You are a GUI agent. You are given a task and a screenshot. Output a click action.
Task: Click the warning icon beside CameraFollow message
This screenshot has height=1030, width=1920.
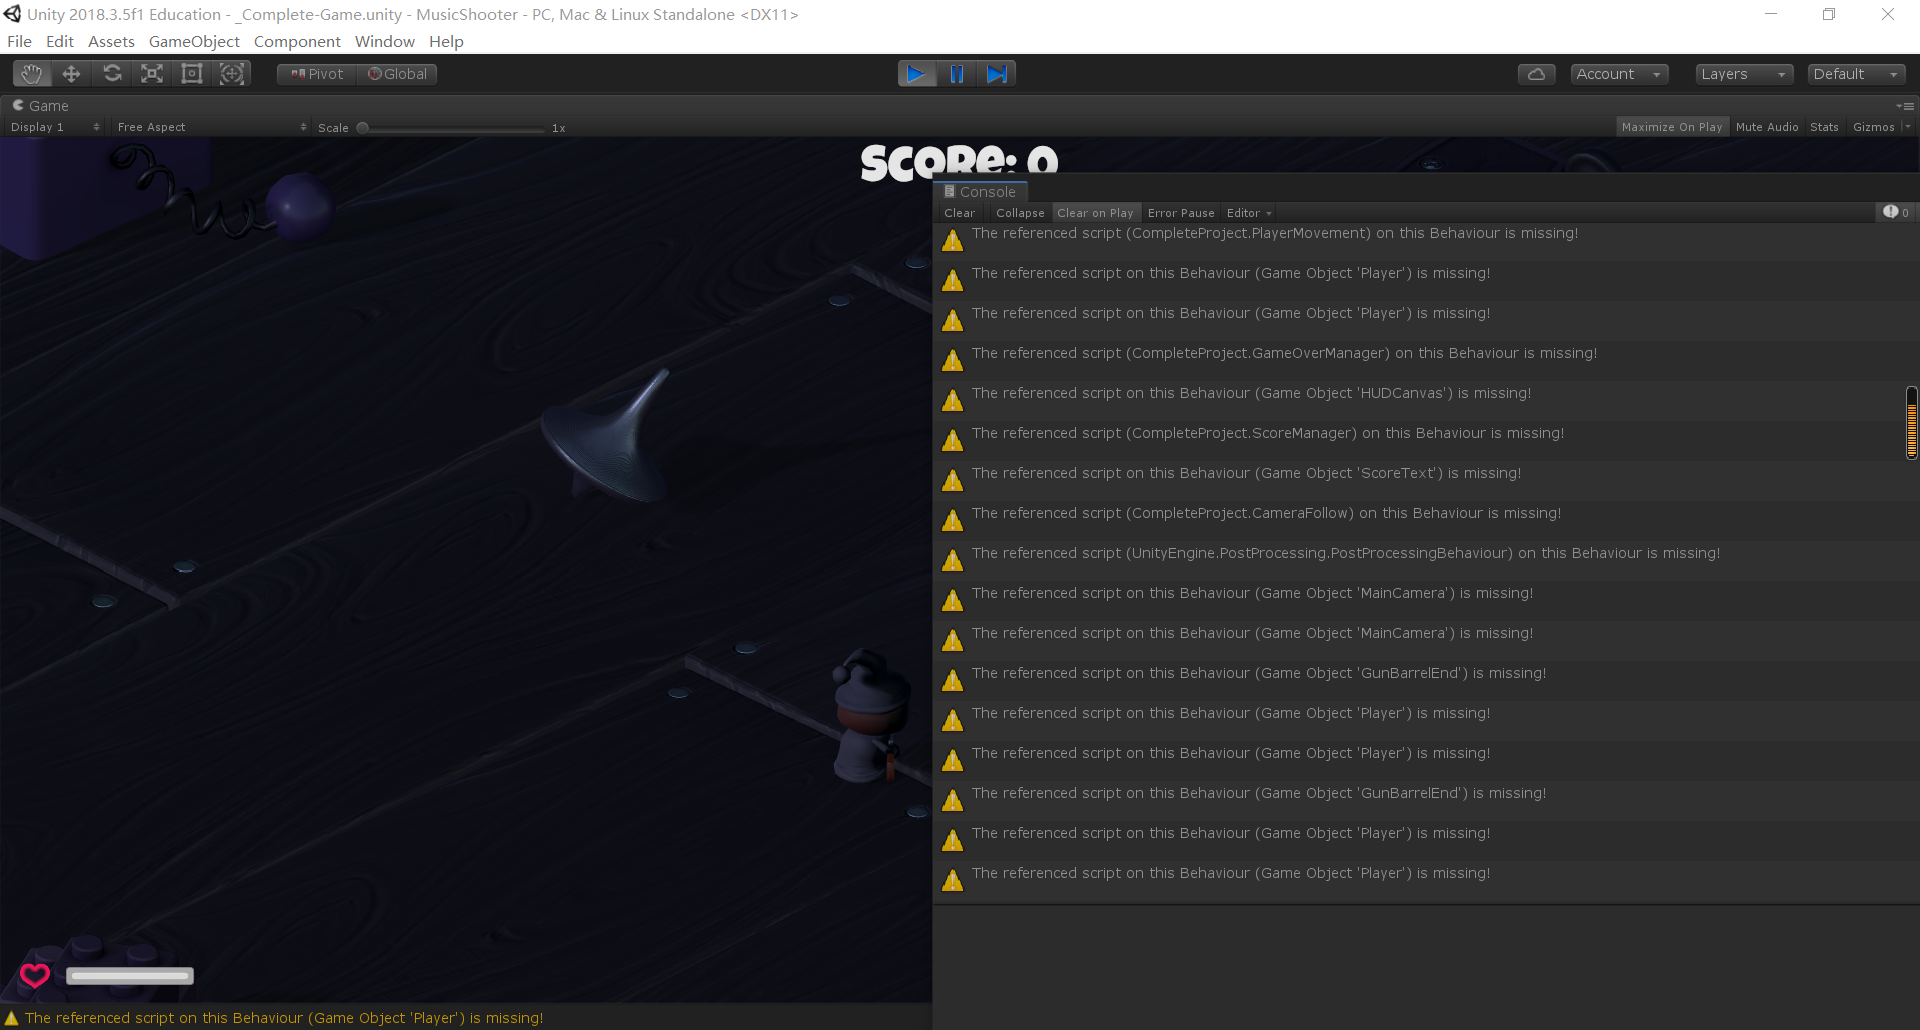click(x=953, y=520)
